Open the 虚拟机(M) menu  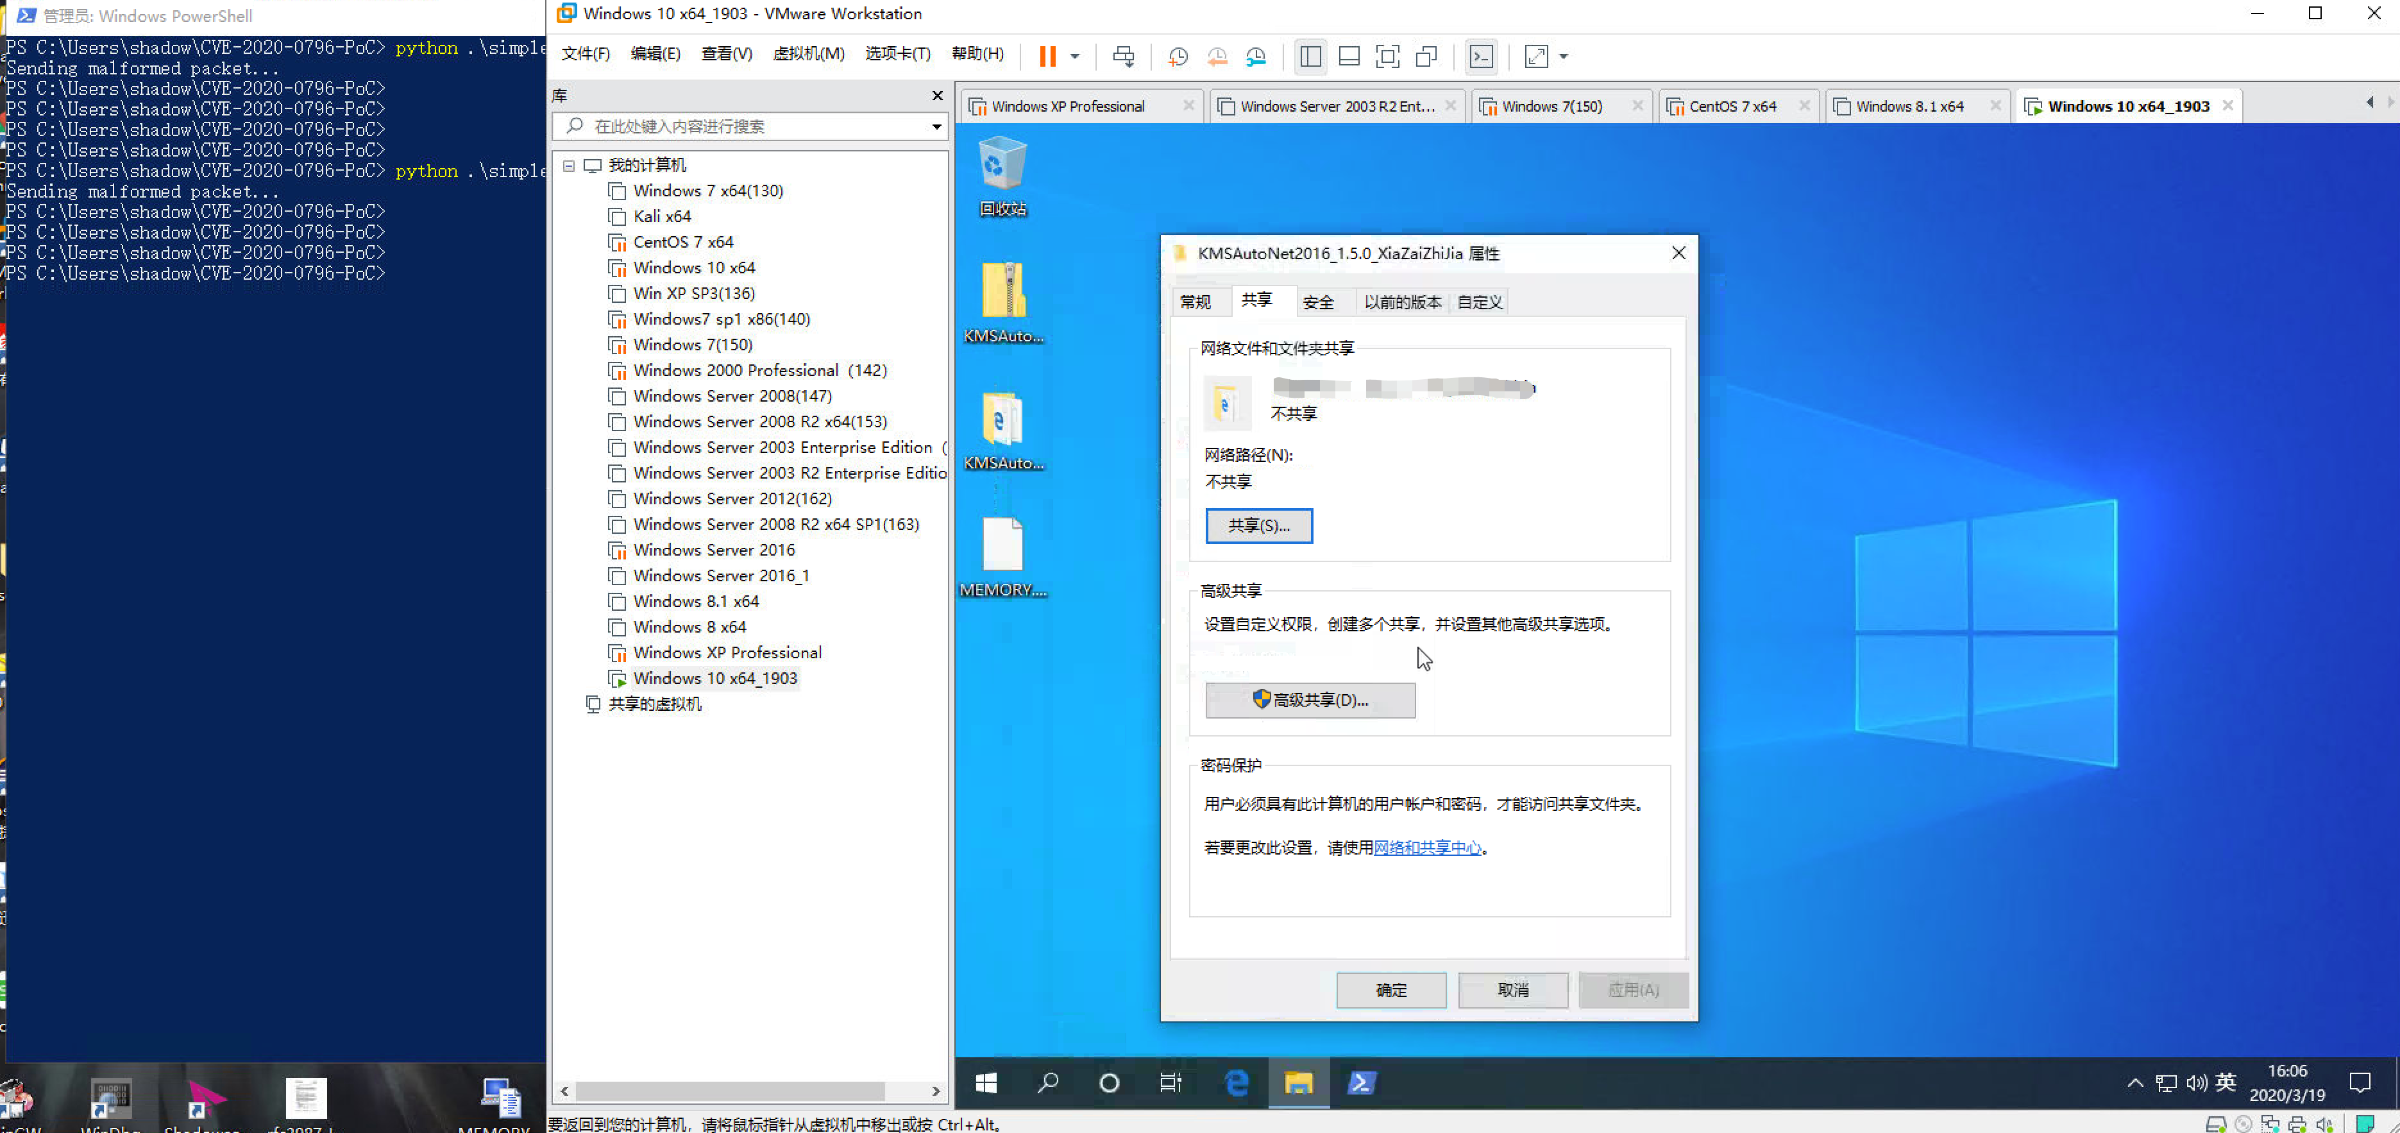coord(808,54)
